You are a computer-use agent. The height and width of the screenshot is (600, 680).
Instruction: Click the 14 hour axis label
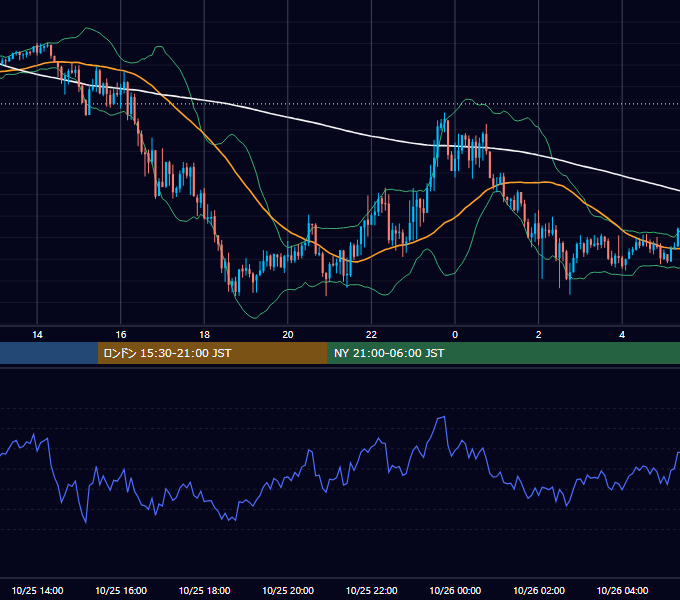click(37, 335)
